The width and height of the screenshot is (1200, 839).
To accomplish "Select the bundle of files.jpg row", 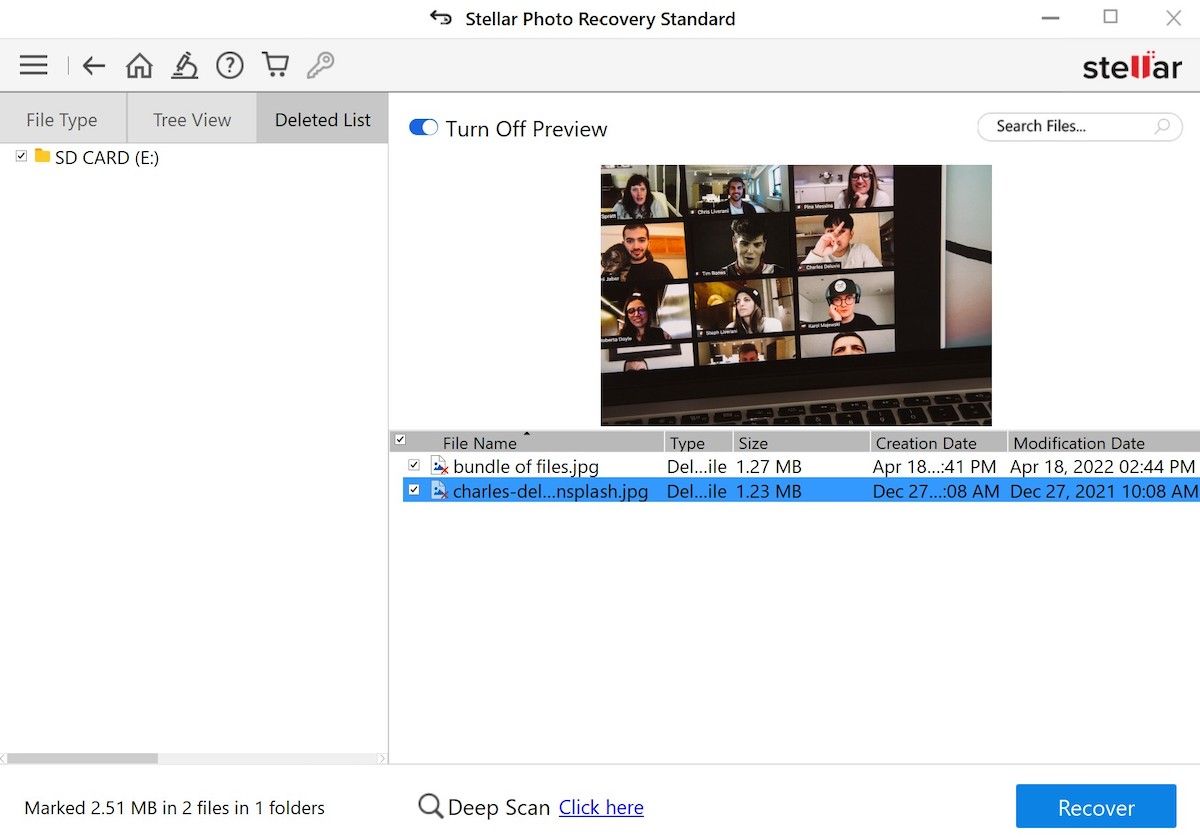I will [800, 466].
